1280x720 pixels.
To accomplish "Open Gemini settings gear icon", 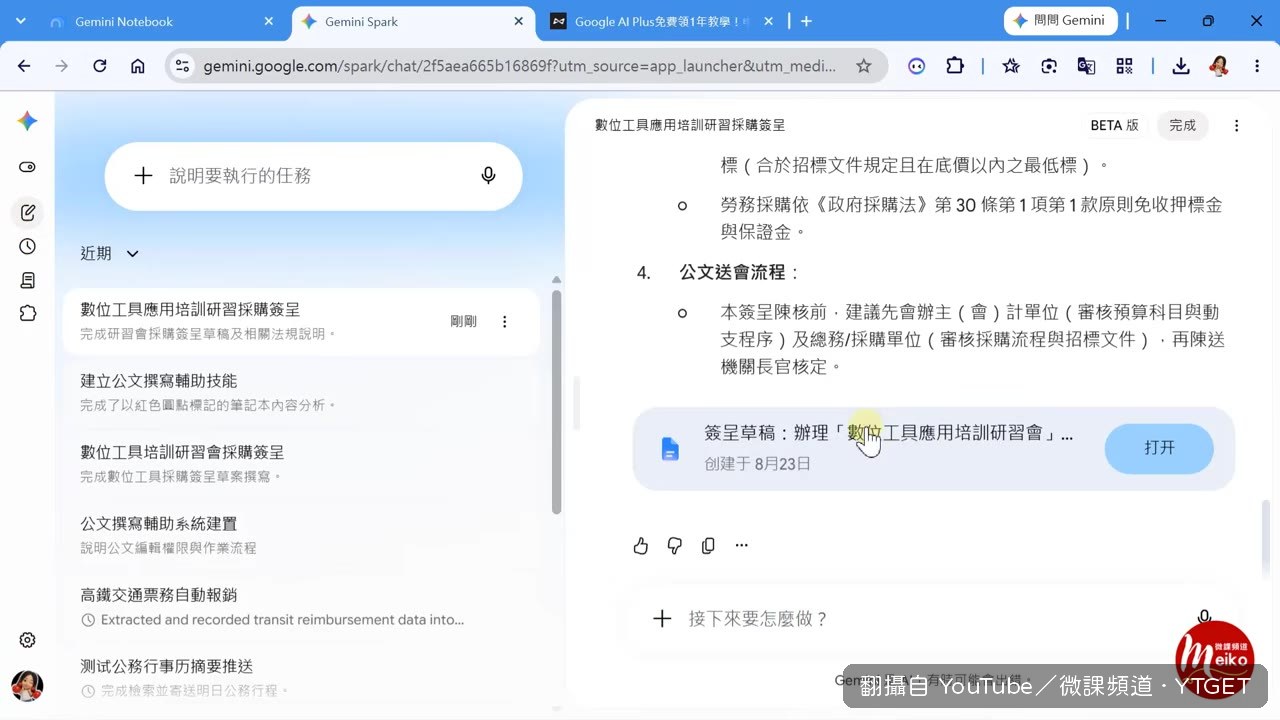I will 27,640.
